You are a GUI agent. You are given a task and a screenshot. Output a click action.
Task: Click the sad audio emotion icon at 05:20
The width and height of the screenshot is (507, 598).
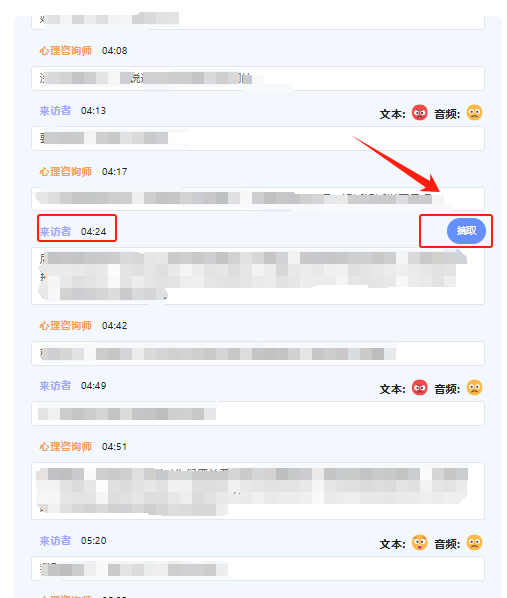[474, 543]
